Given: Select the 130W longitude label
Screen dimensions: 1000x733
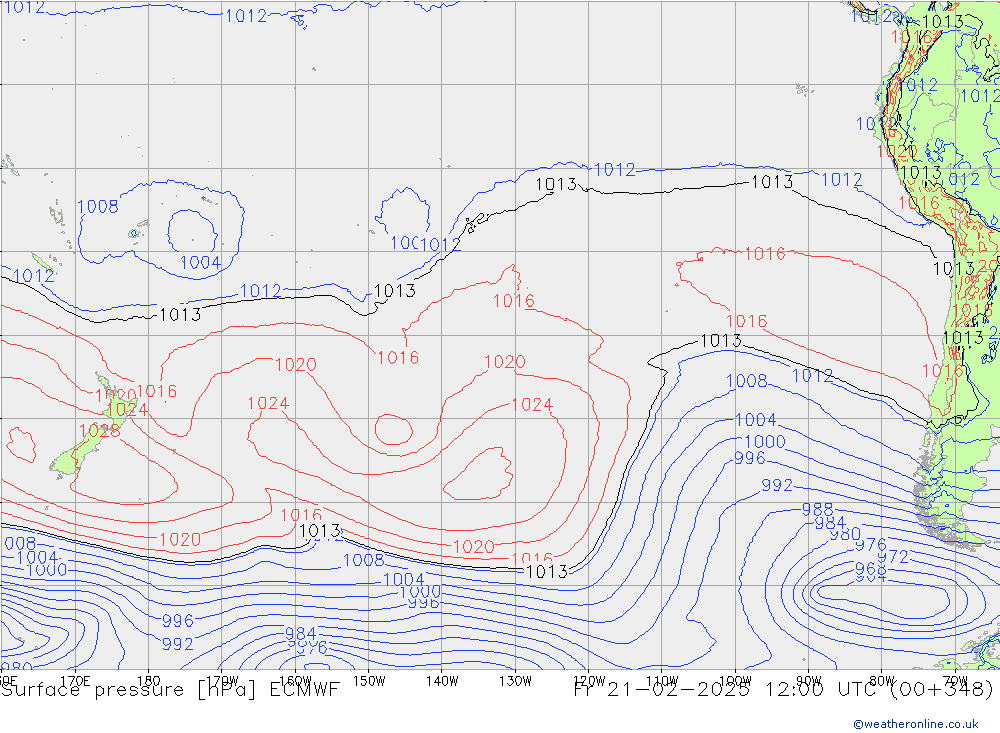Looking at the screenshot, I should pos(515,681).
